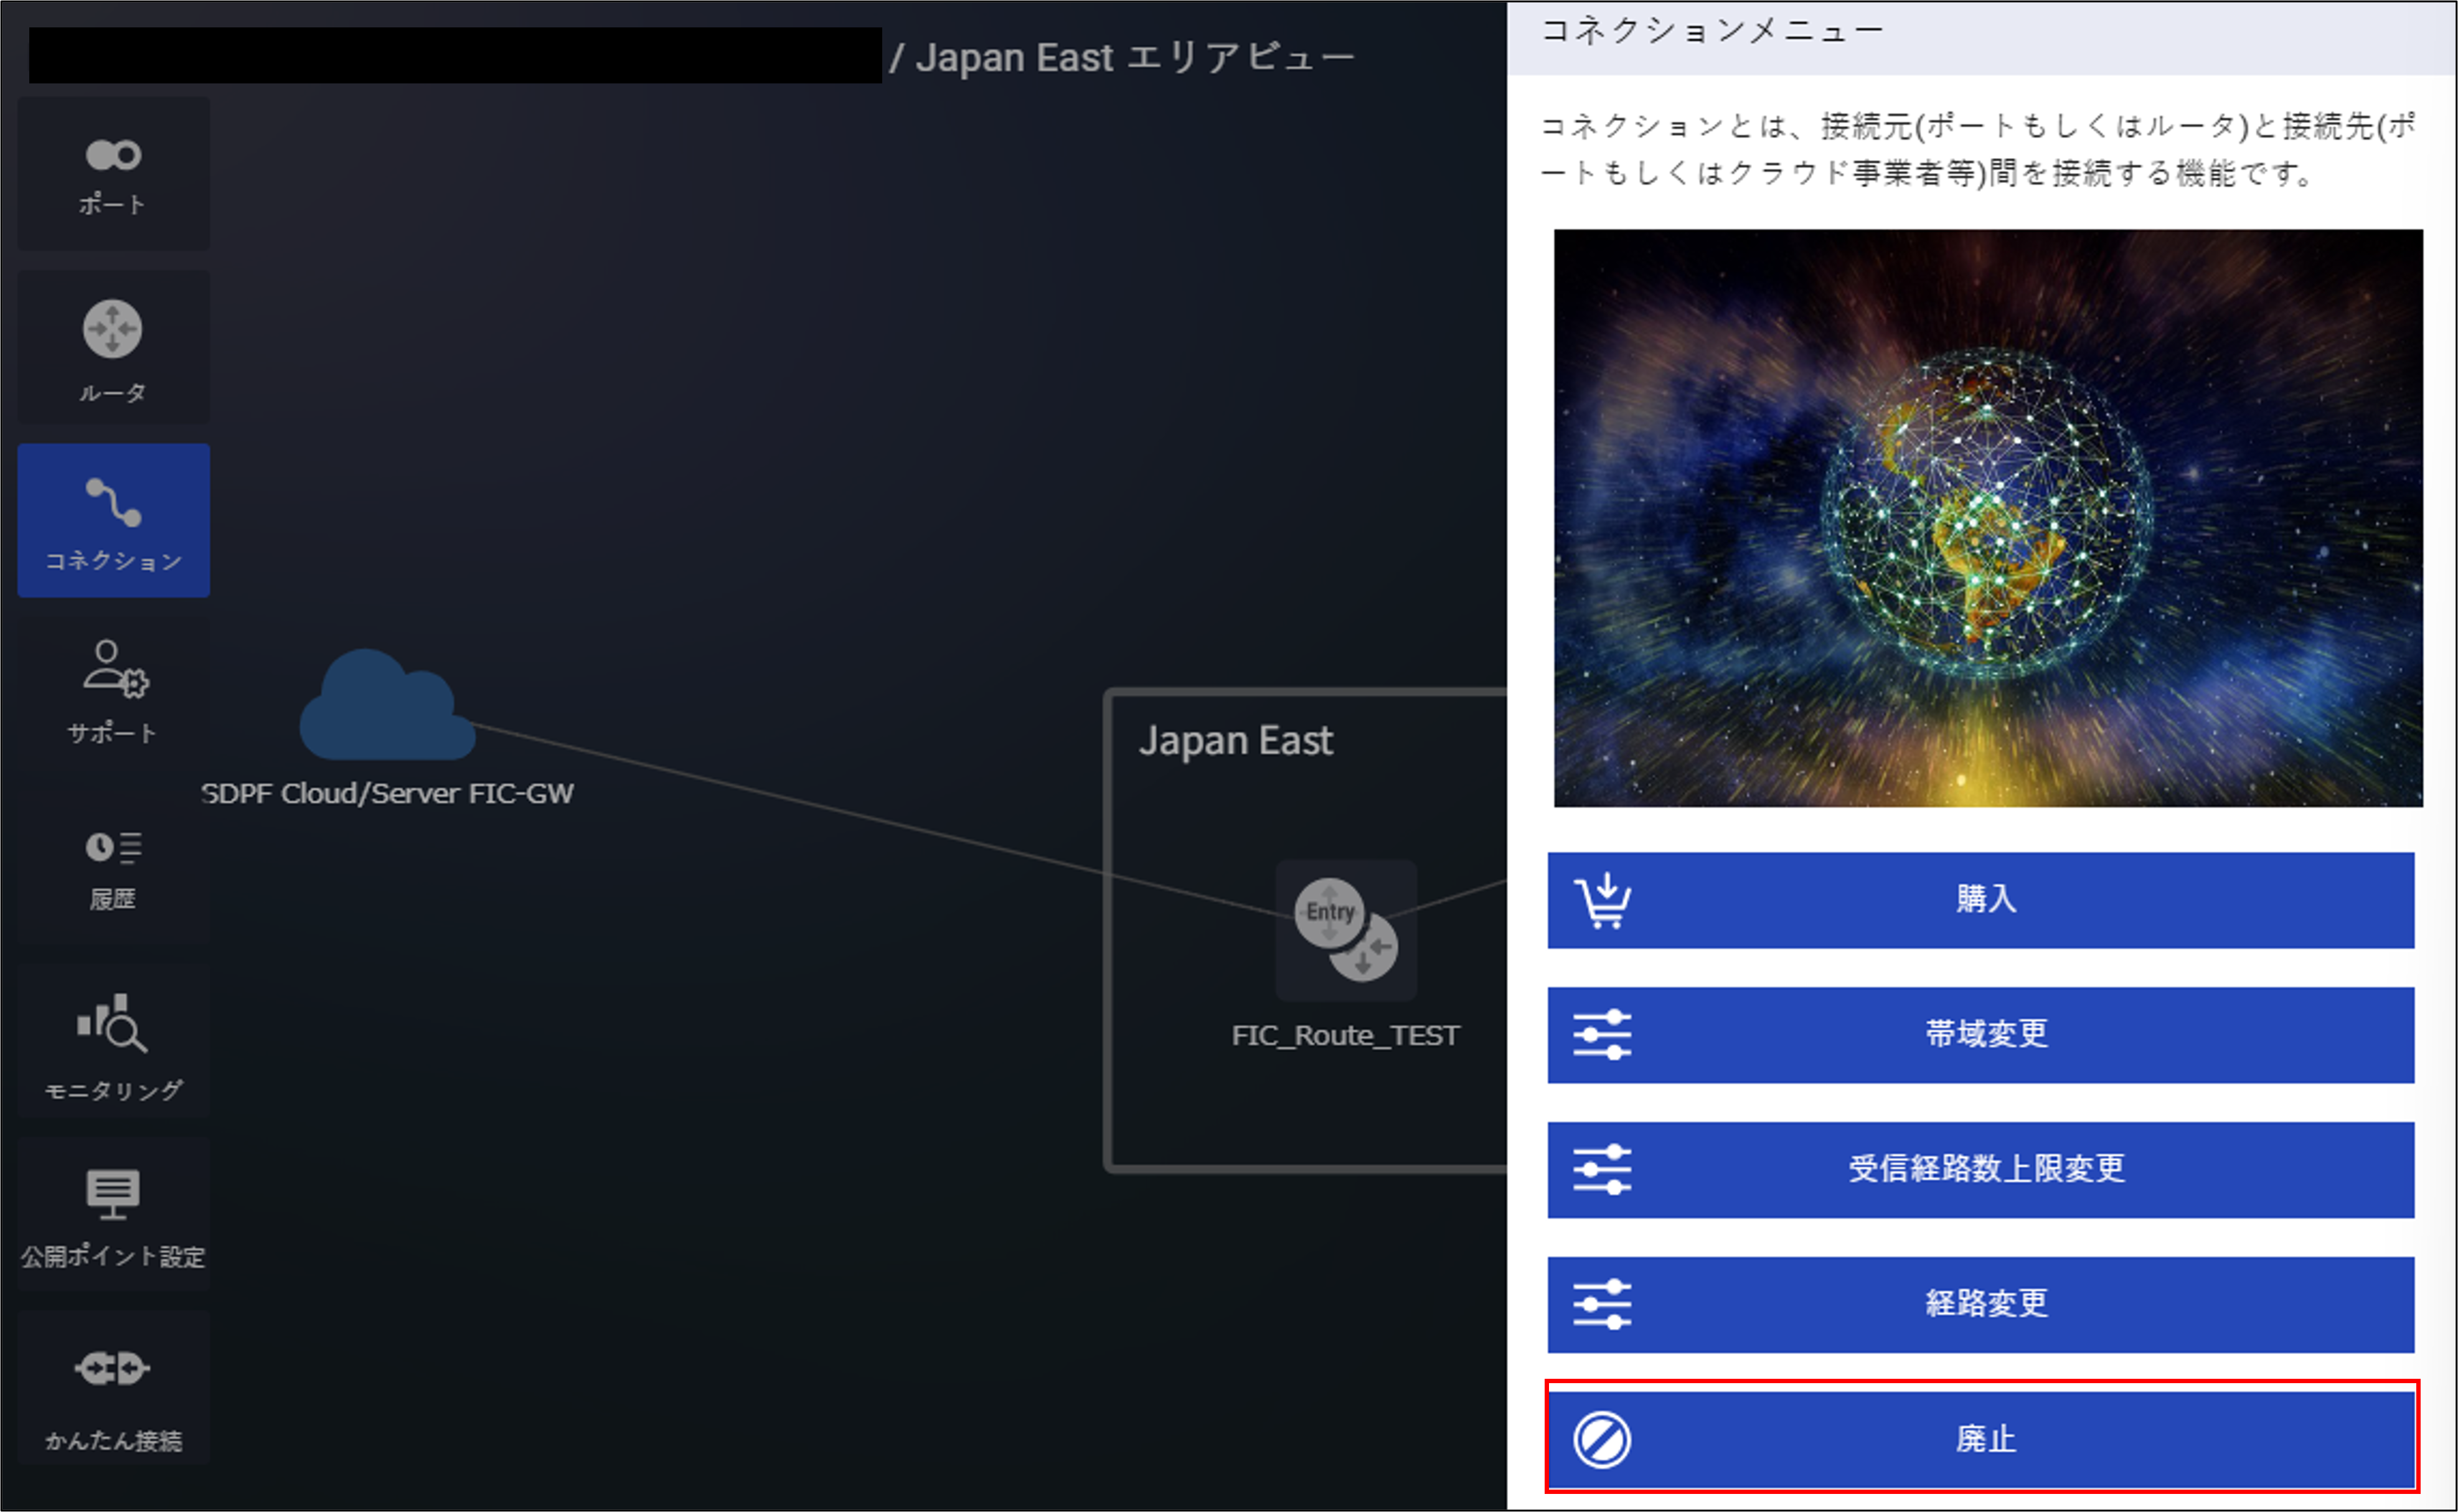Select the コネクション sidebar item
The height and width of the screenshot is (1512, 2458).
pos(113,520)
